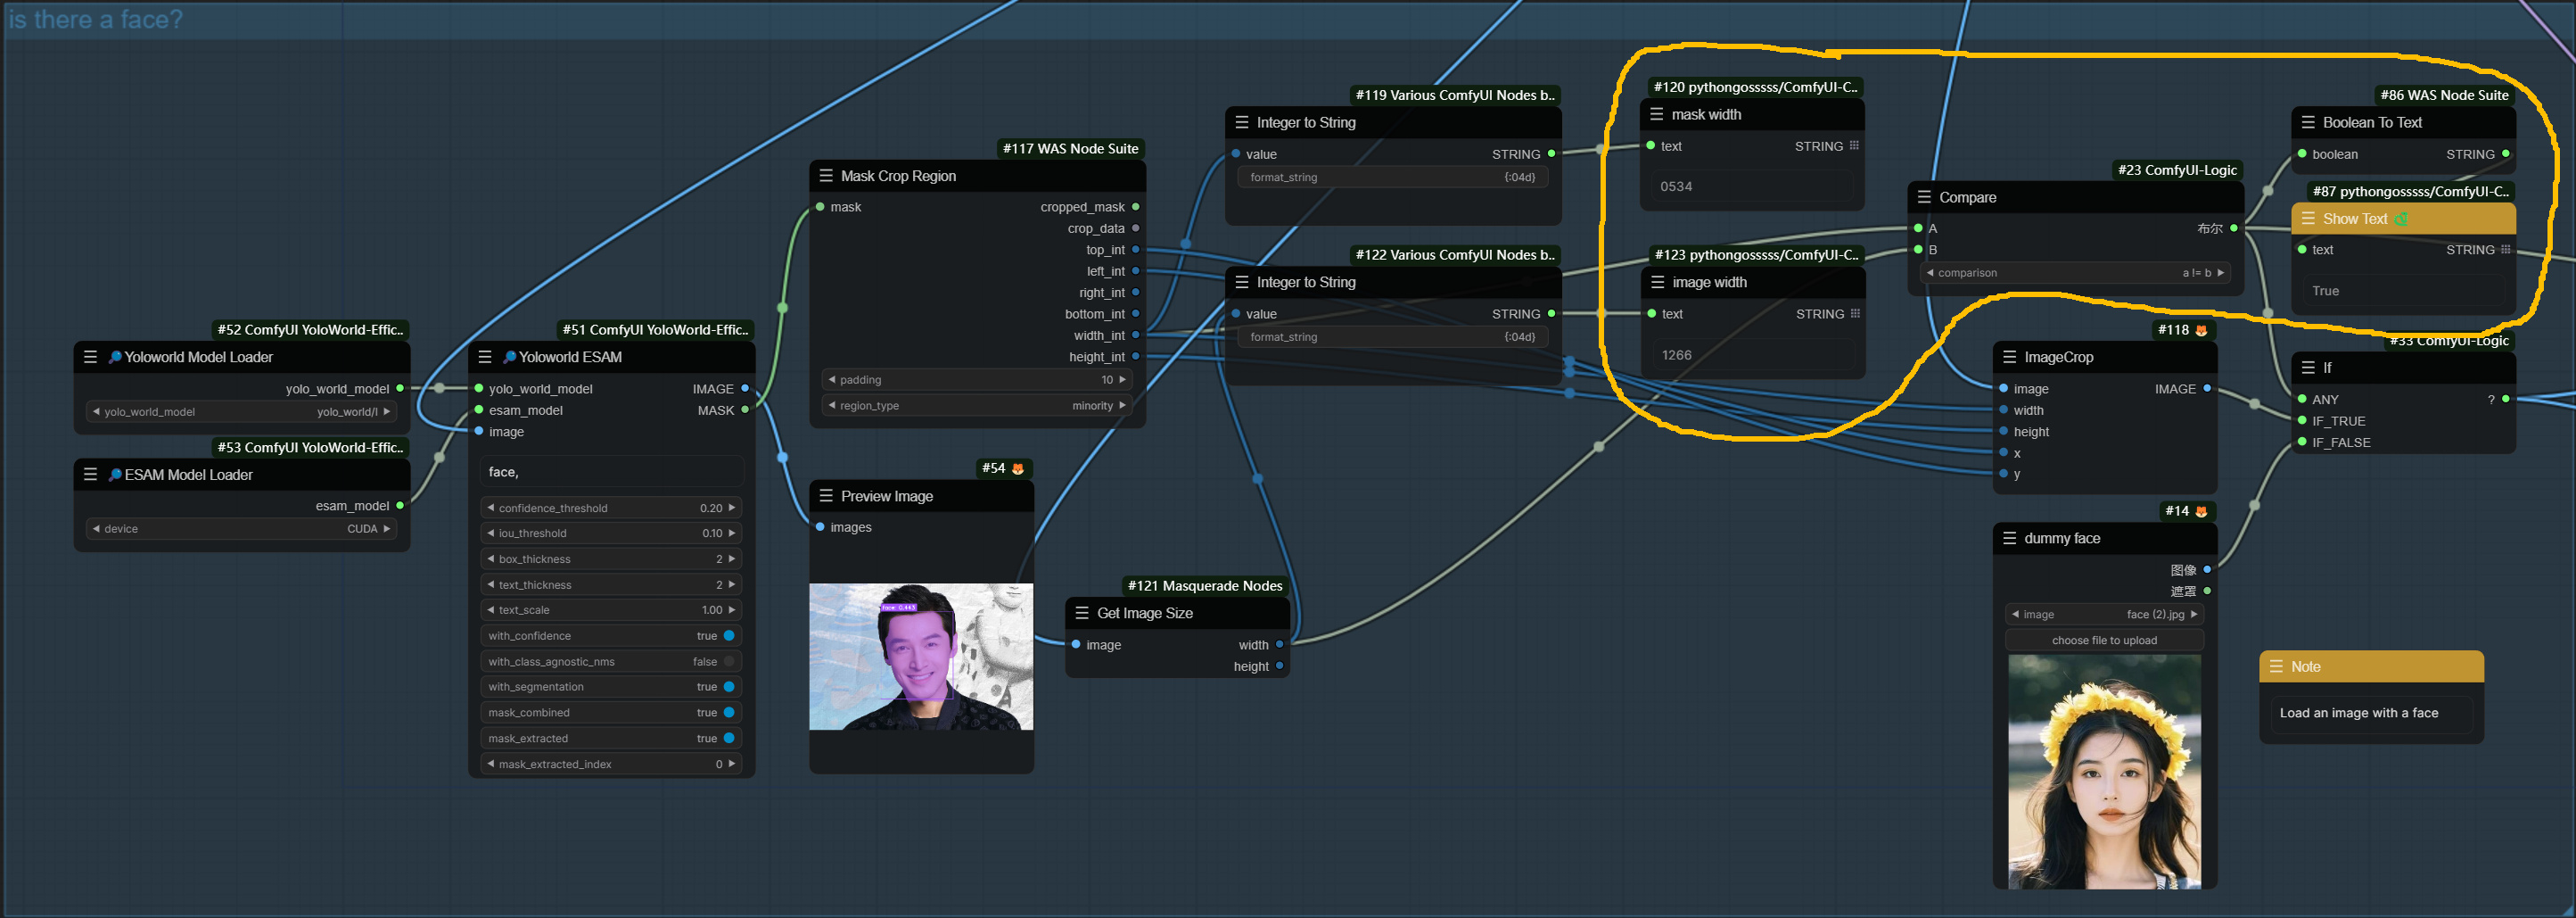2576x918 pixels.
Task: Click the face prompt text field
Action: (611, 471)
